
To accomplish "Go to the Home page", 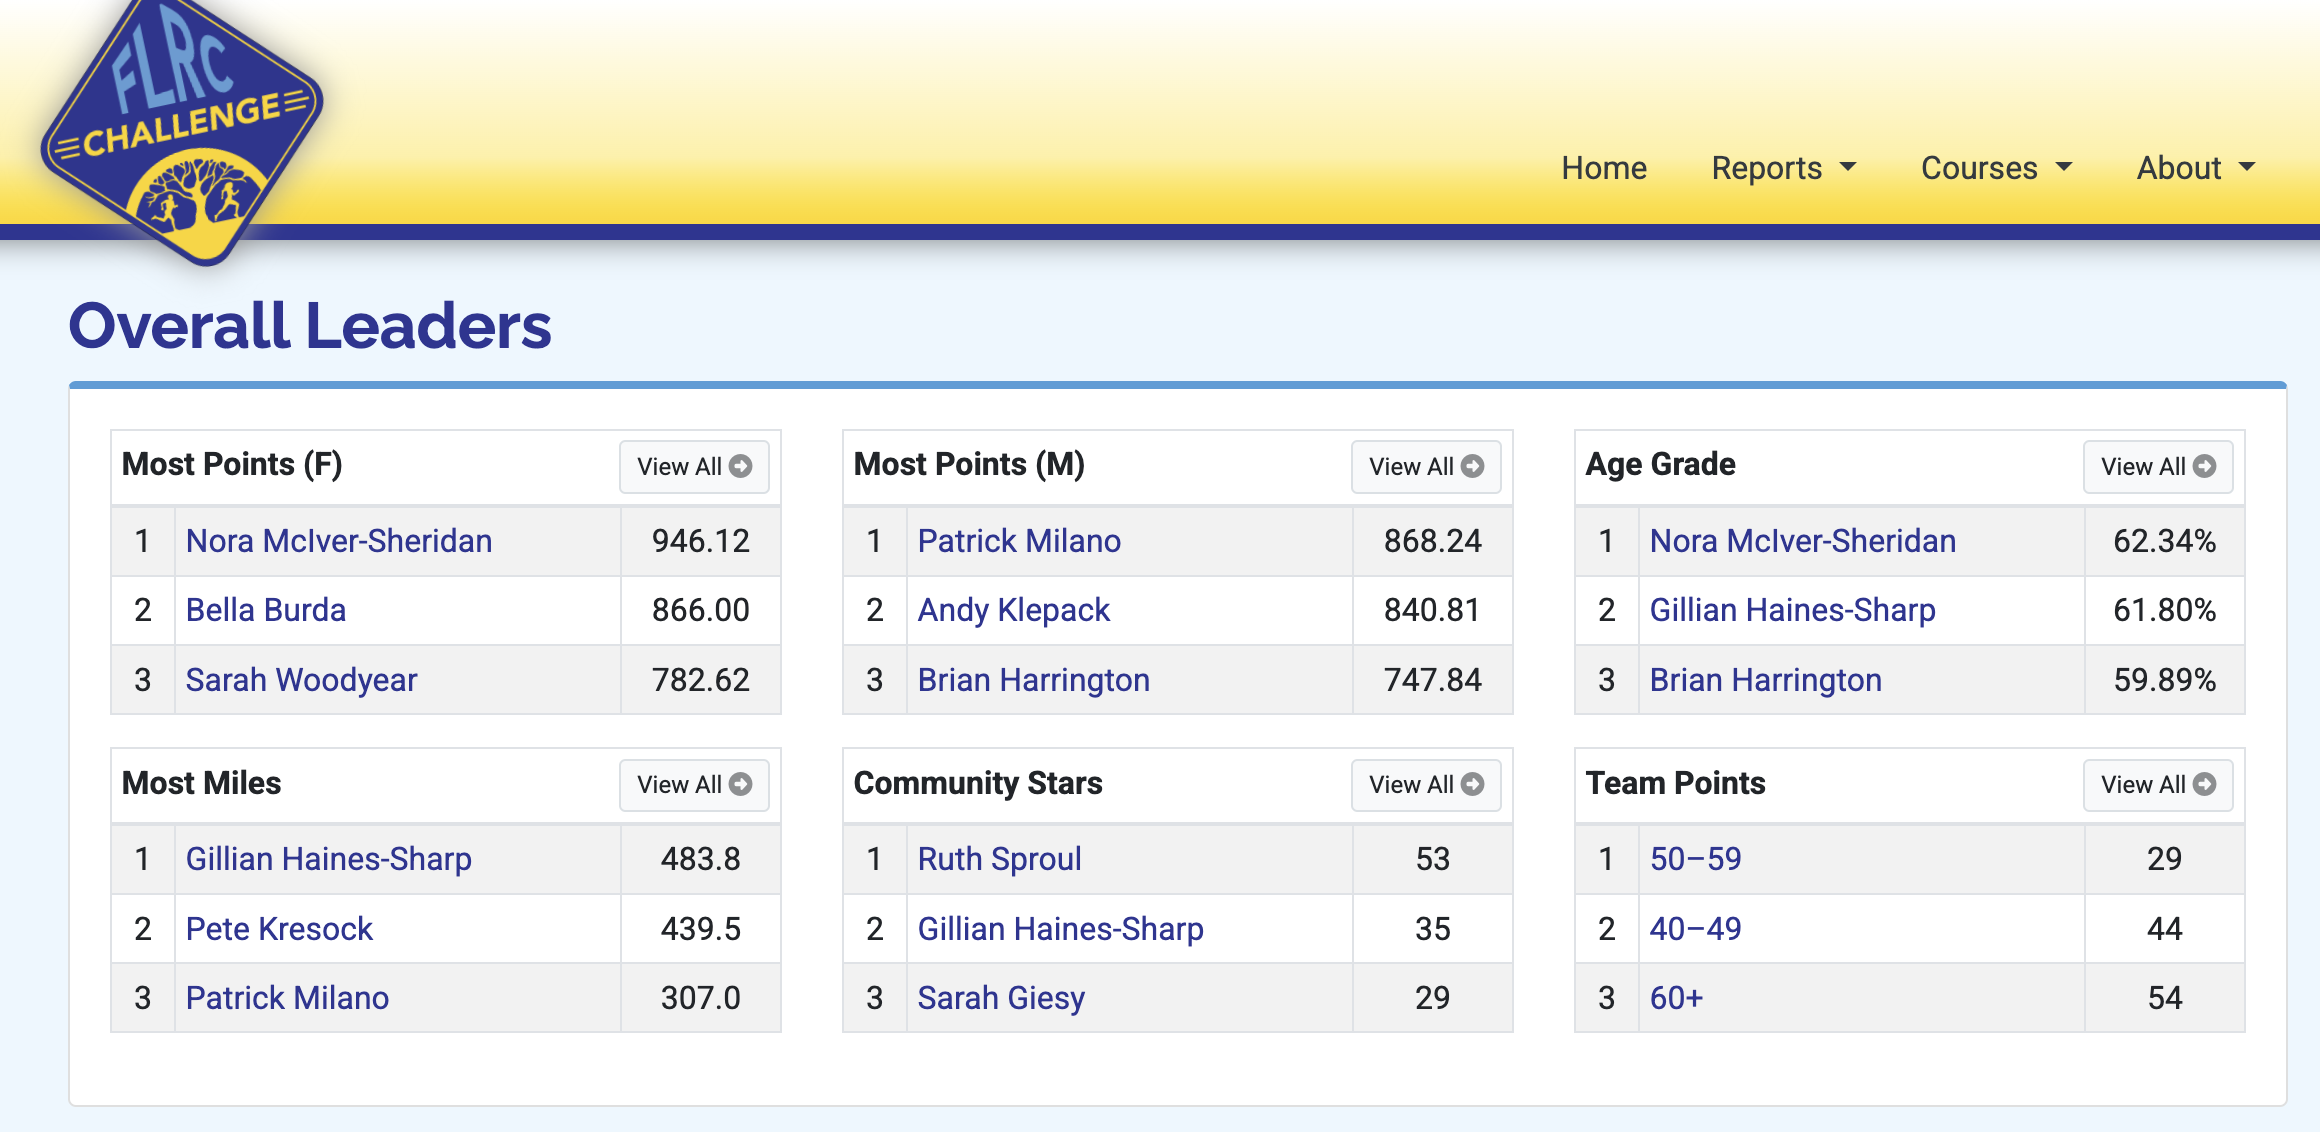I will coord(1604,168).
